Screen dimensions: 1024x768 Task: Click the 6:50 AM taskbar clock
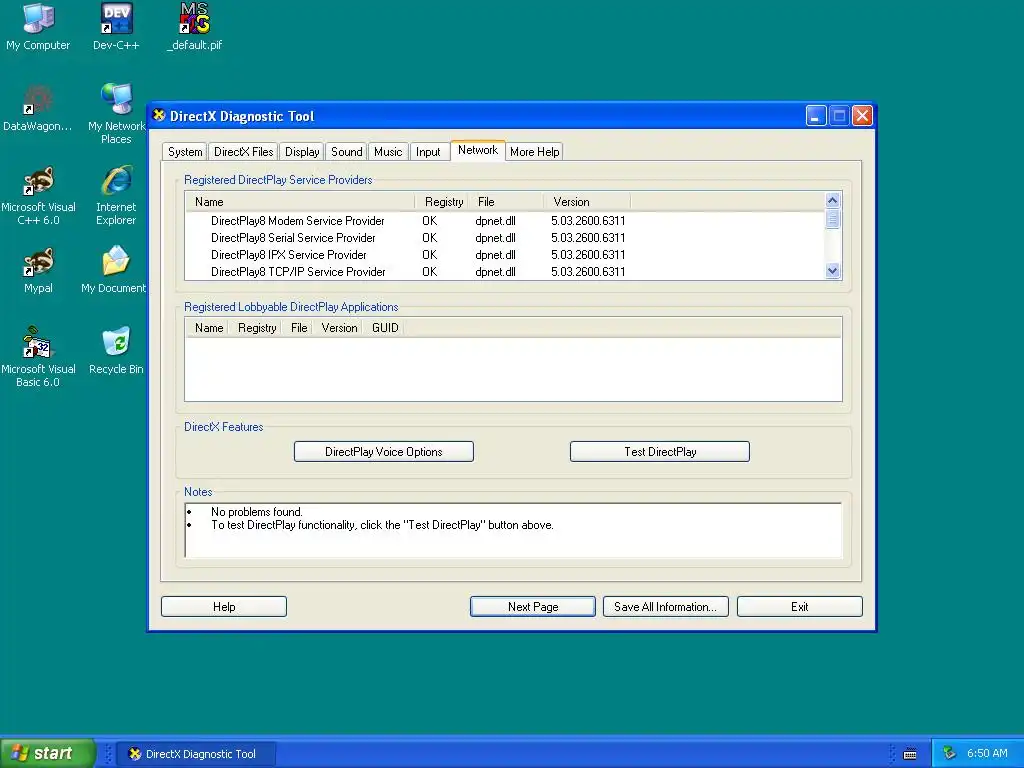[x=987, y=753]
